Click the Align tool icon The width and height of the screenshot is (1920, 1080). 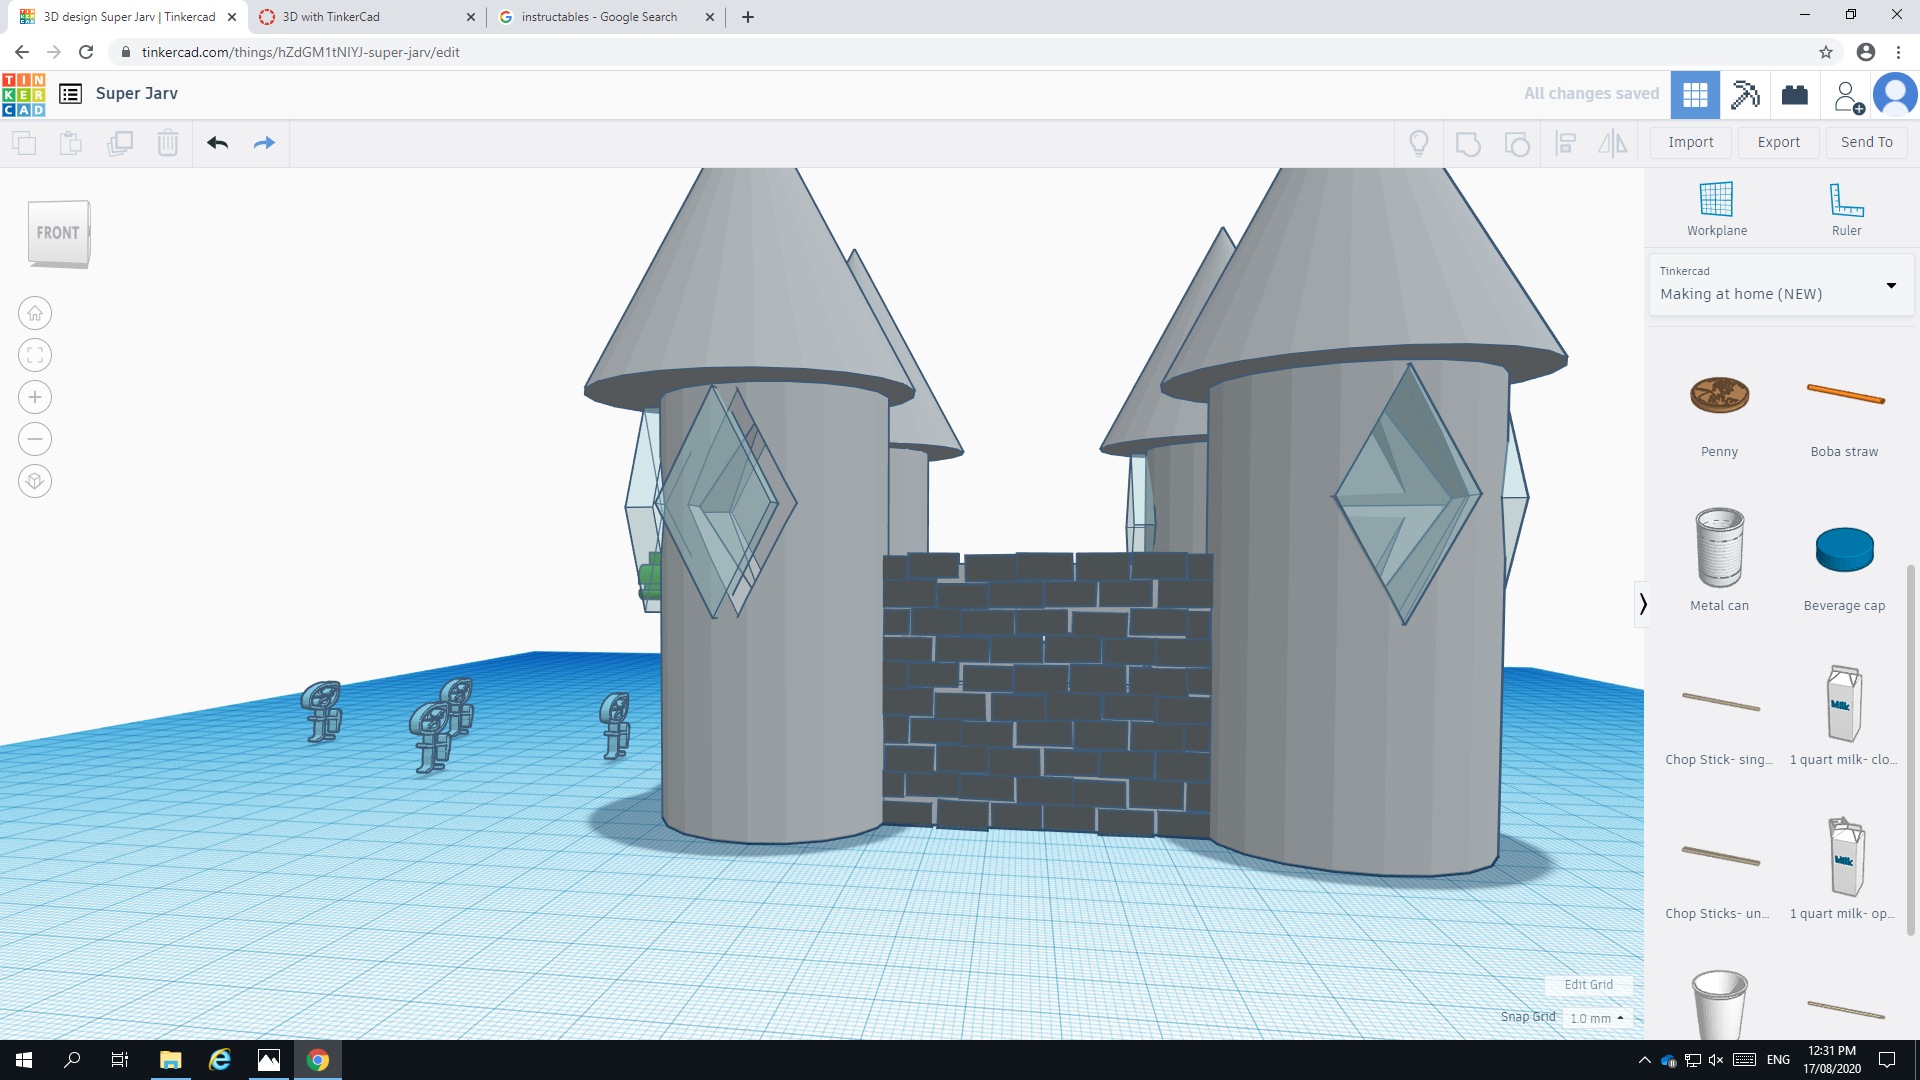point(1566,143)
